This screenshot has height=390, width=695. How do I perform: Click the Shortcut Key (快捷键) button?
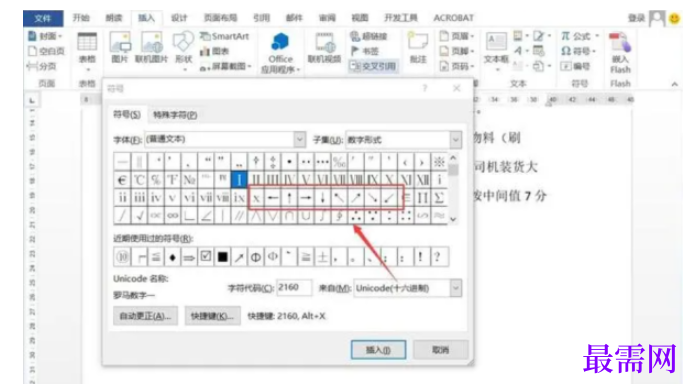coord(212,316)
